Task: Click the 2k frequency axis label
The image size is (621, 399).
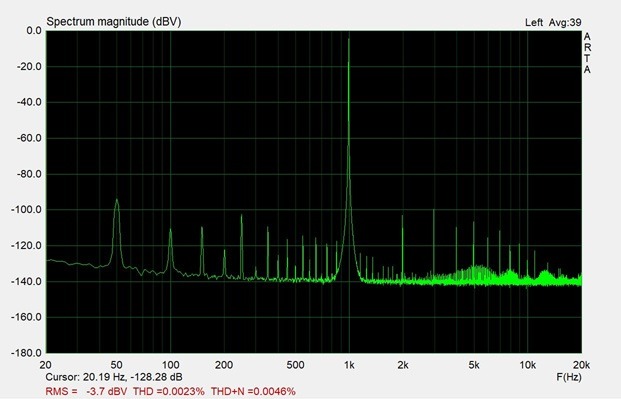Action: click(402, 365)
